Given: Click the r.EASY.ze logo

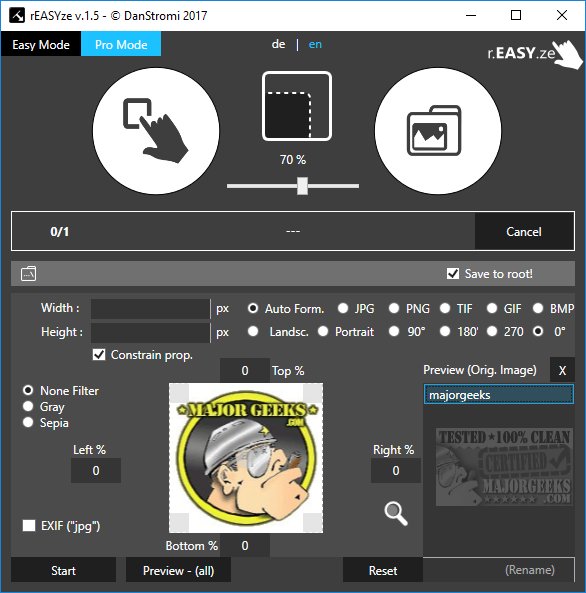Looking at the screenshot, I should click(x=535, y=54).
